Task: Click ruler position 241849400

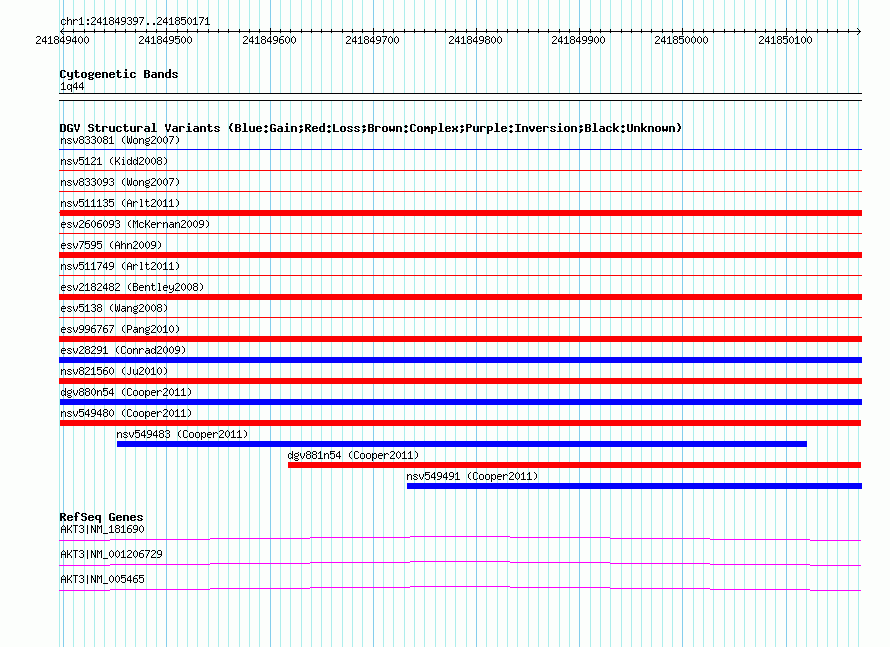Action: [62, 40]
